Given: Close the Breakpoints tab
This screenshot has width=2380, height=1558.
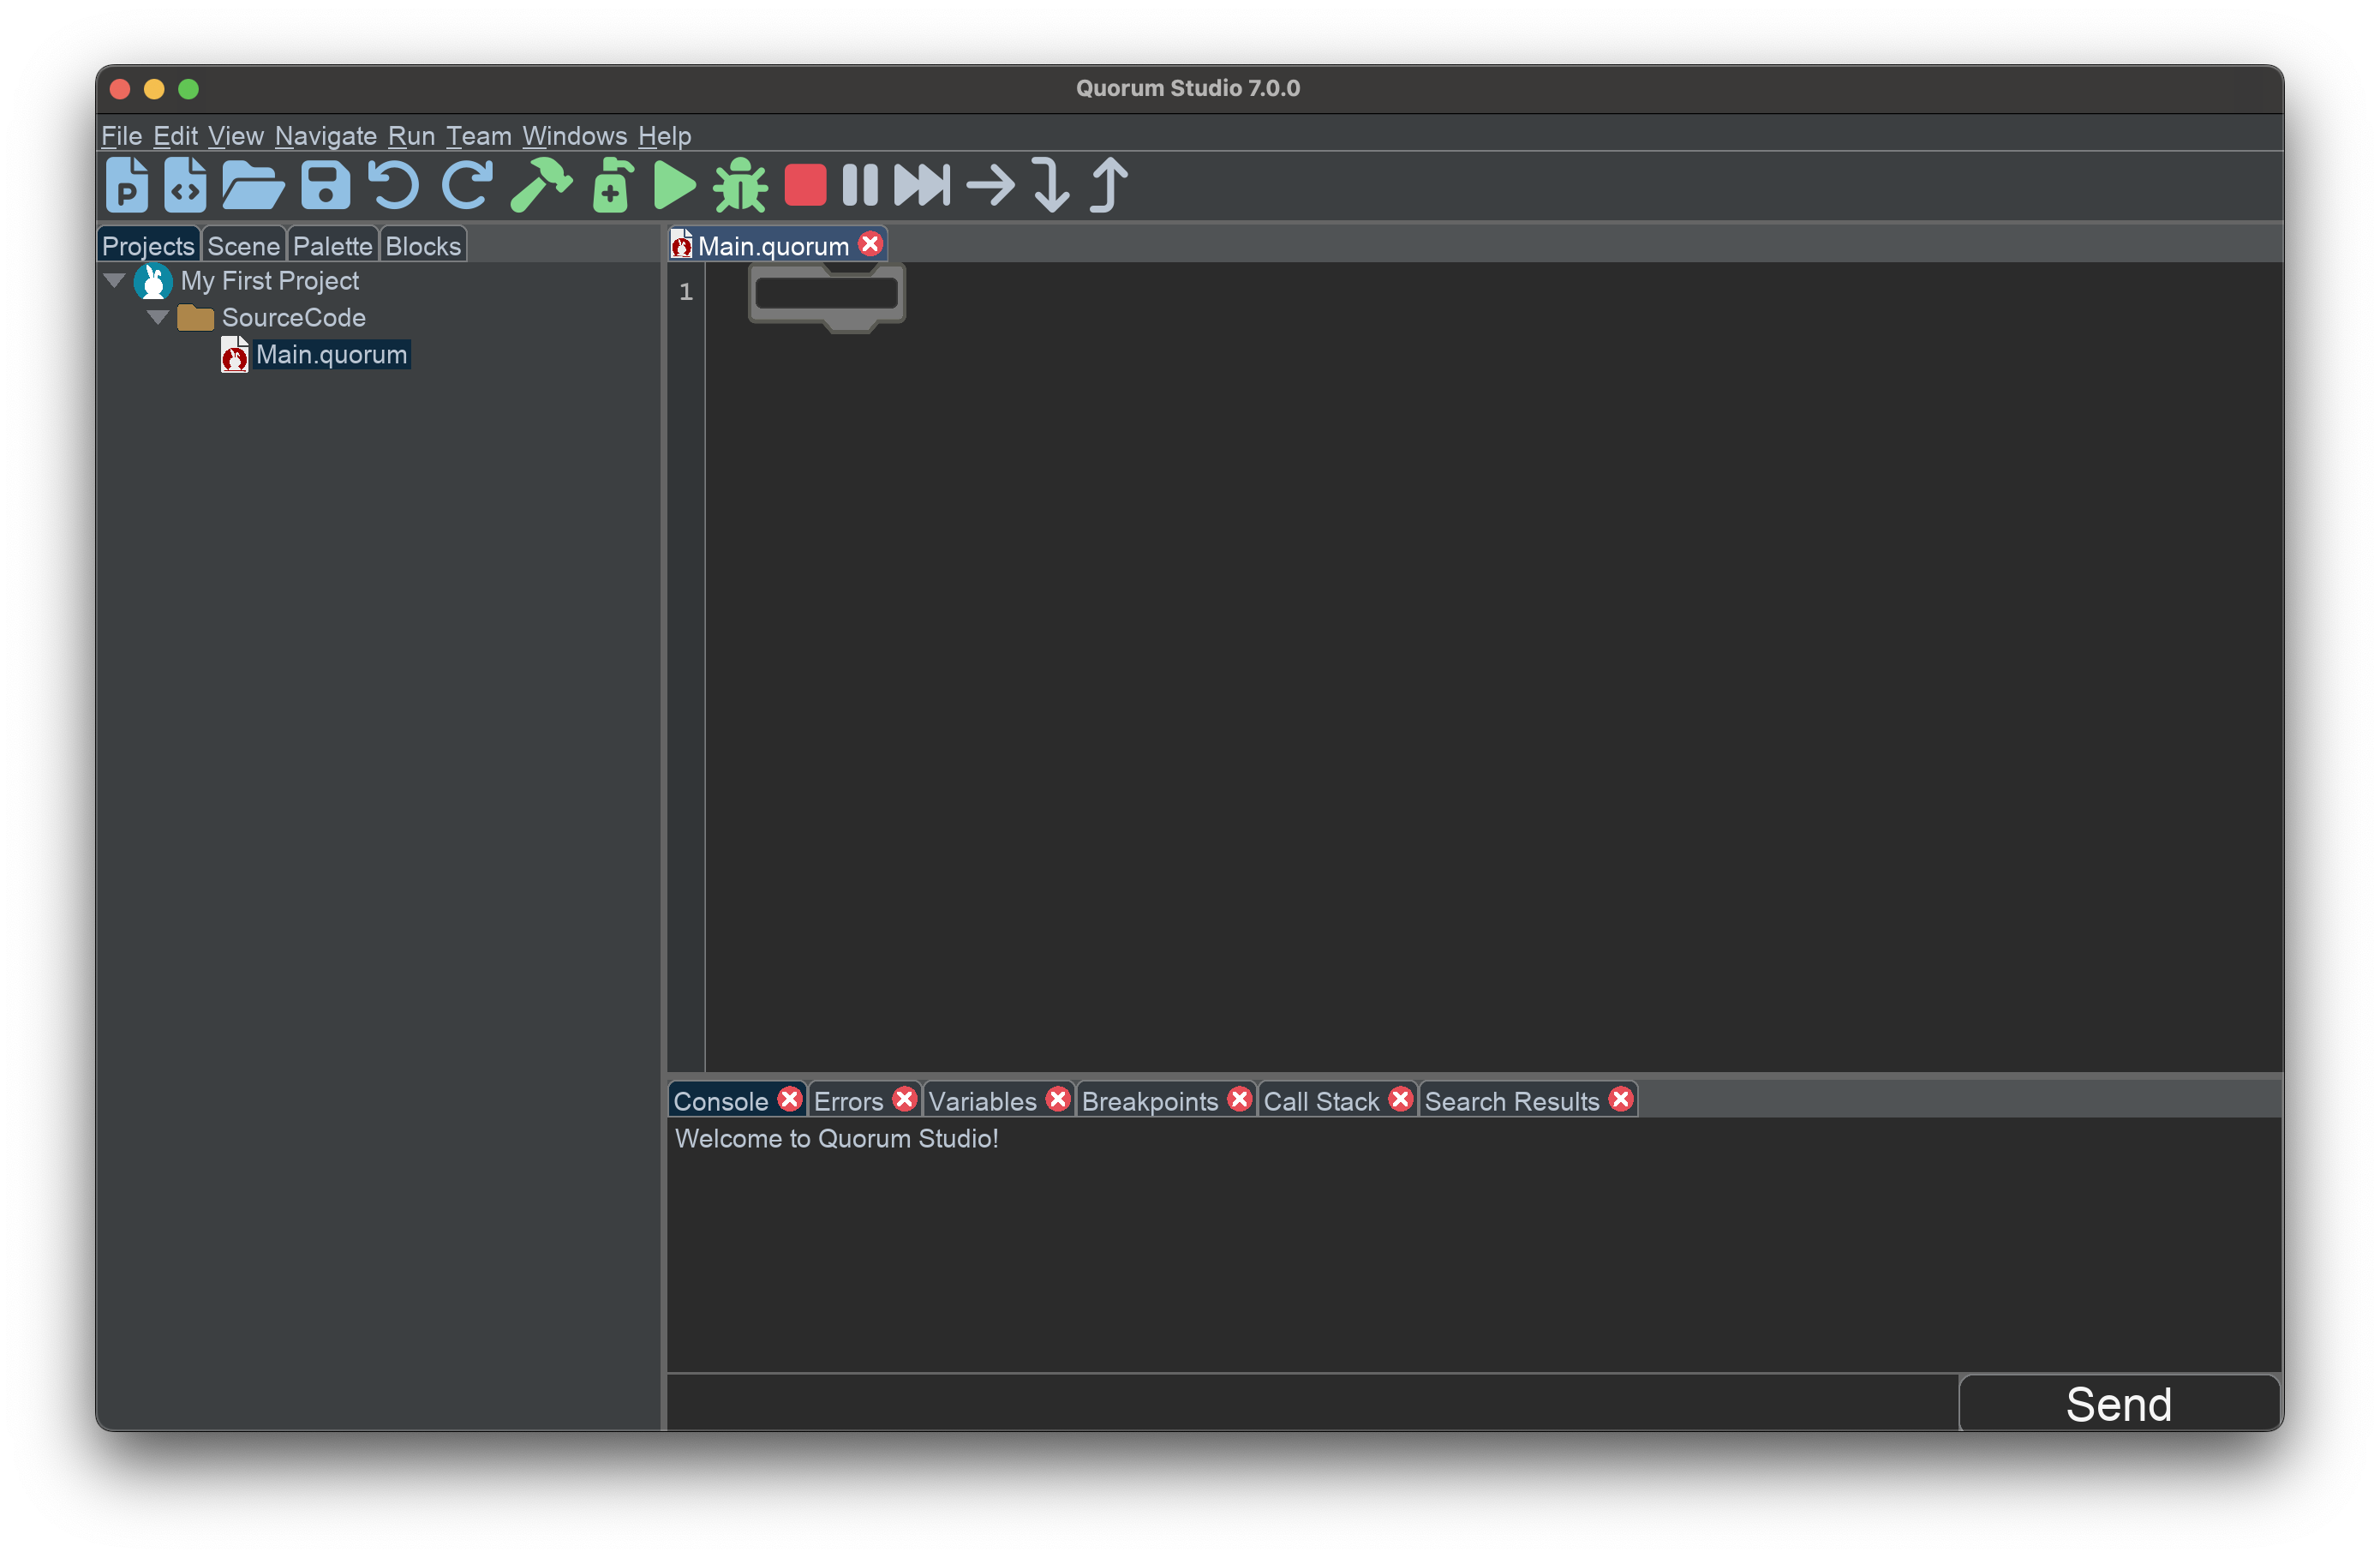Looking at the screenshot, I should 1239,1099.
